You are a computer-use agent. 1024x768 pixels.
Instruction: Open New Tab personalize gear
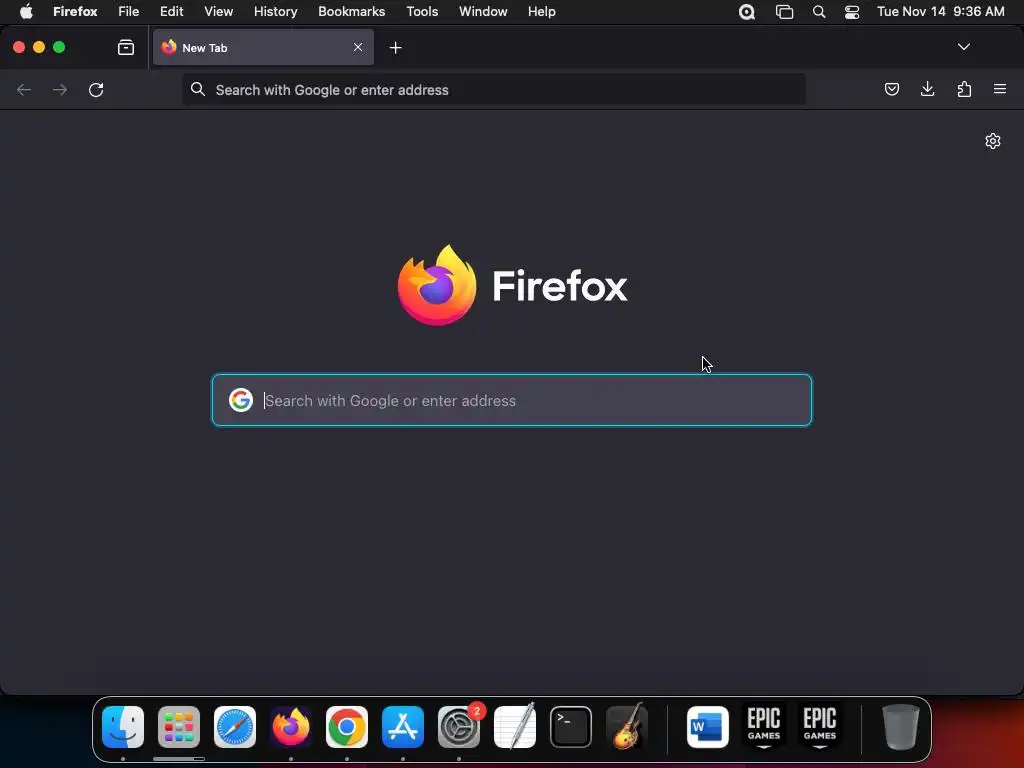coord(993,141)
